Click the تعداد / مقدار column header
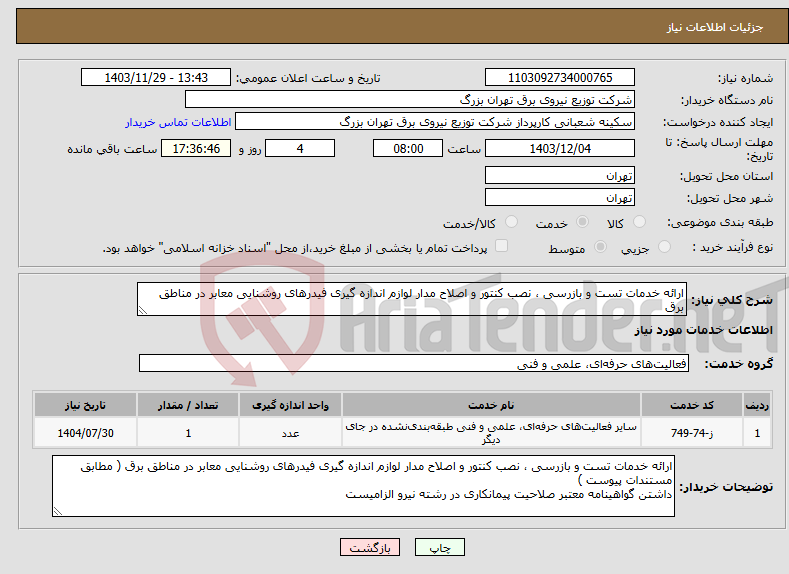Screen dimensions: 789x574 pyautogui.click(x=188, y=405)
